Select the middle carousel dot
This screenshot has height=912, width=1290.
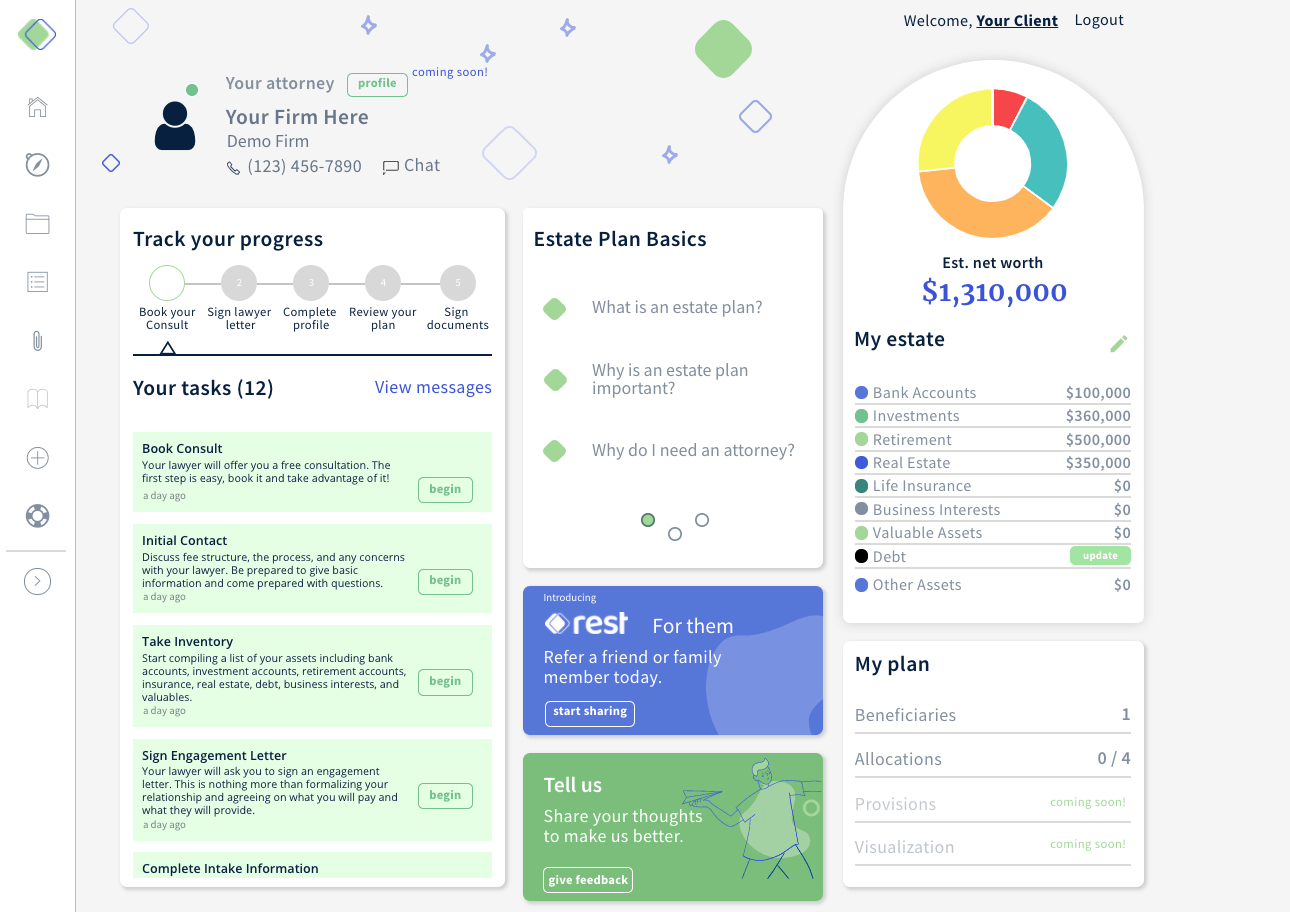675,534
